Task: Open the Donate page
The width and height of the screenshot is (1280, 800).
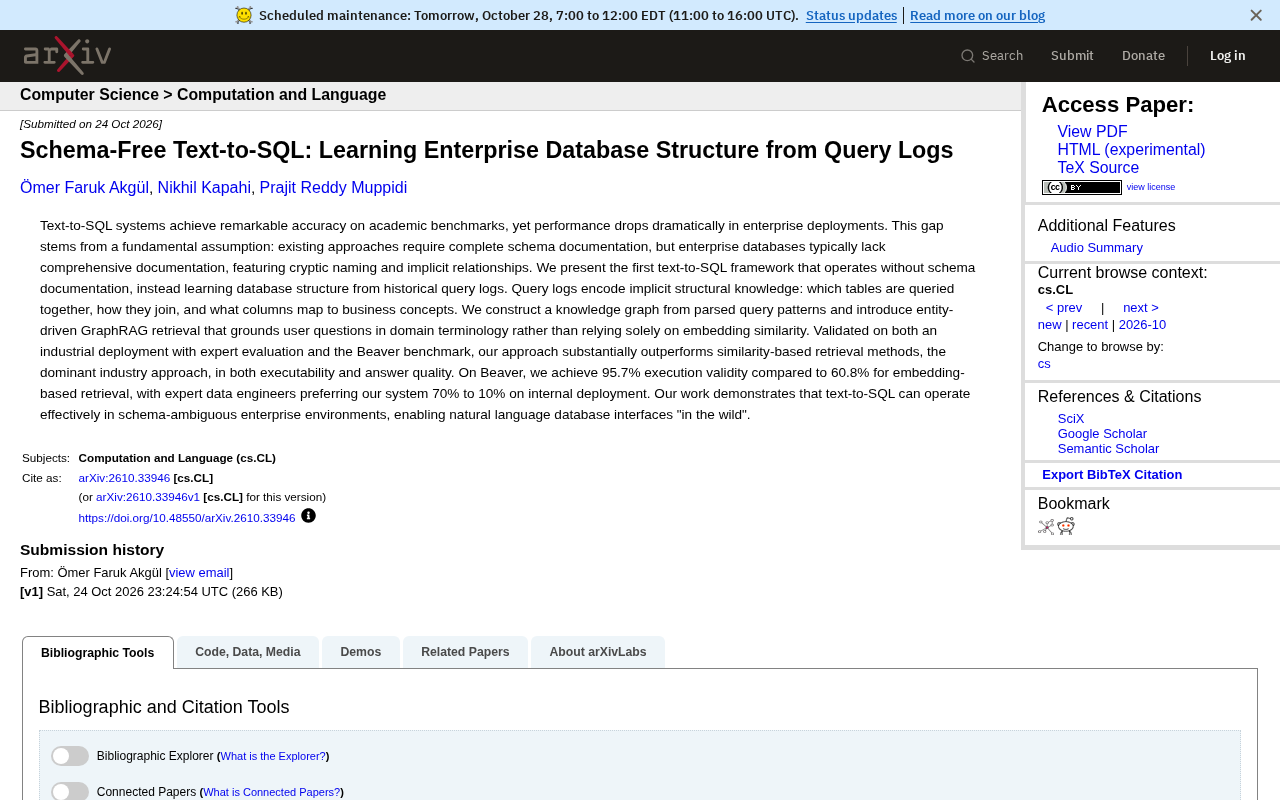Action: click(1143, 56)
